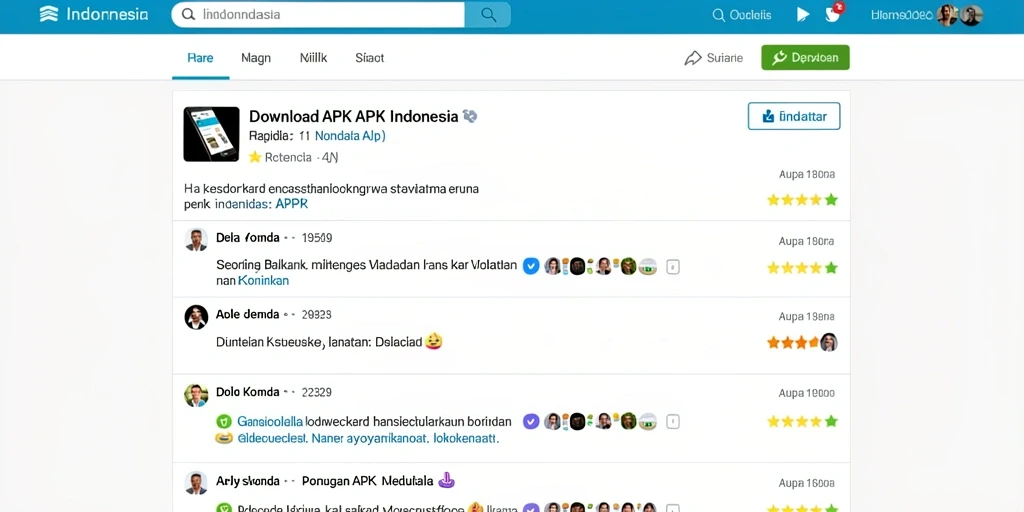
Task: Open Dela Yomda's avatar
Action: pos(196,239)
